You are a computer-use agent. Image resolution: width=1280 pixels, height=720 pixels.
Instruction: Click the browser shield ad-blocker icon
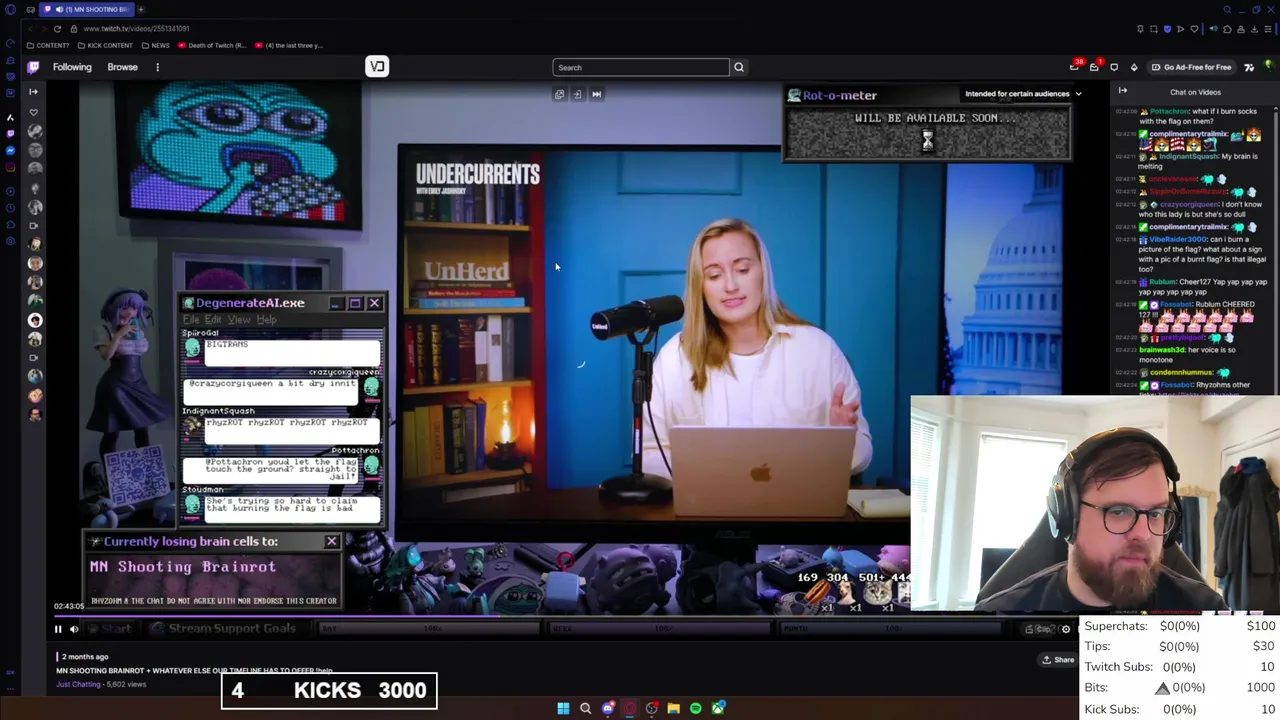1167,29
